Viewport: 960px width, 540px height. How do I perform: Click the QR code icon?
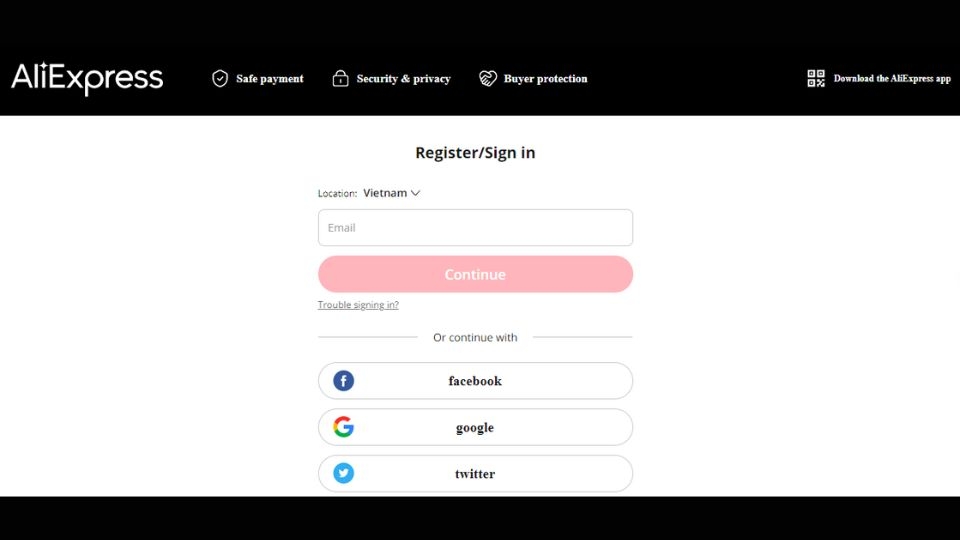(816, 78)
